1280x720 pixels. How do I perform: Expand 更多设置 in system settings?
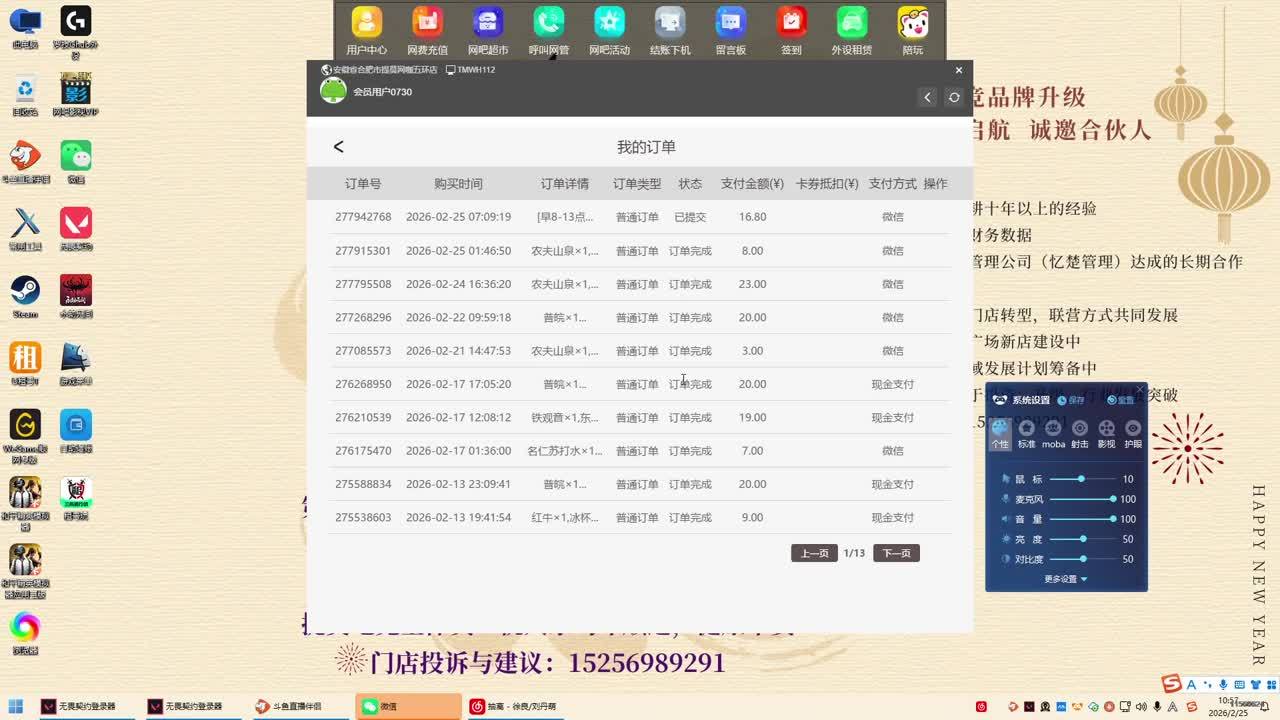[1065, 579]
